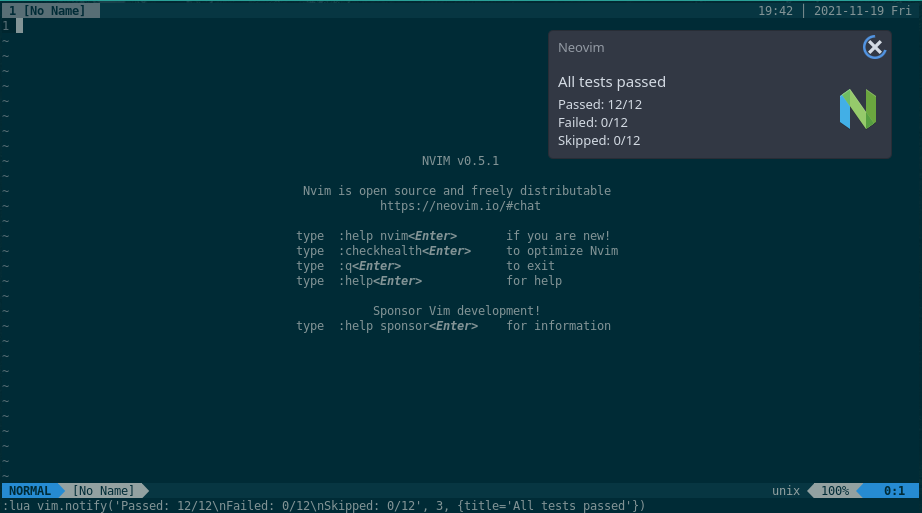This screenshot has height=513, width=922.
Task: Click the 'Skipped: 0/12' line in the notification
Action: 599,141
